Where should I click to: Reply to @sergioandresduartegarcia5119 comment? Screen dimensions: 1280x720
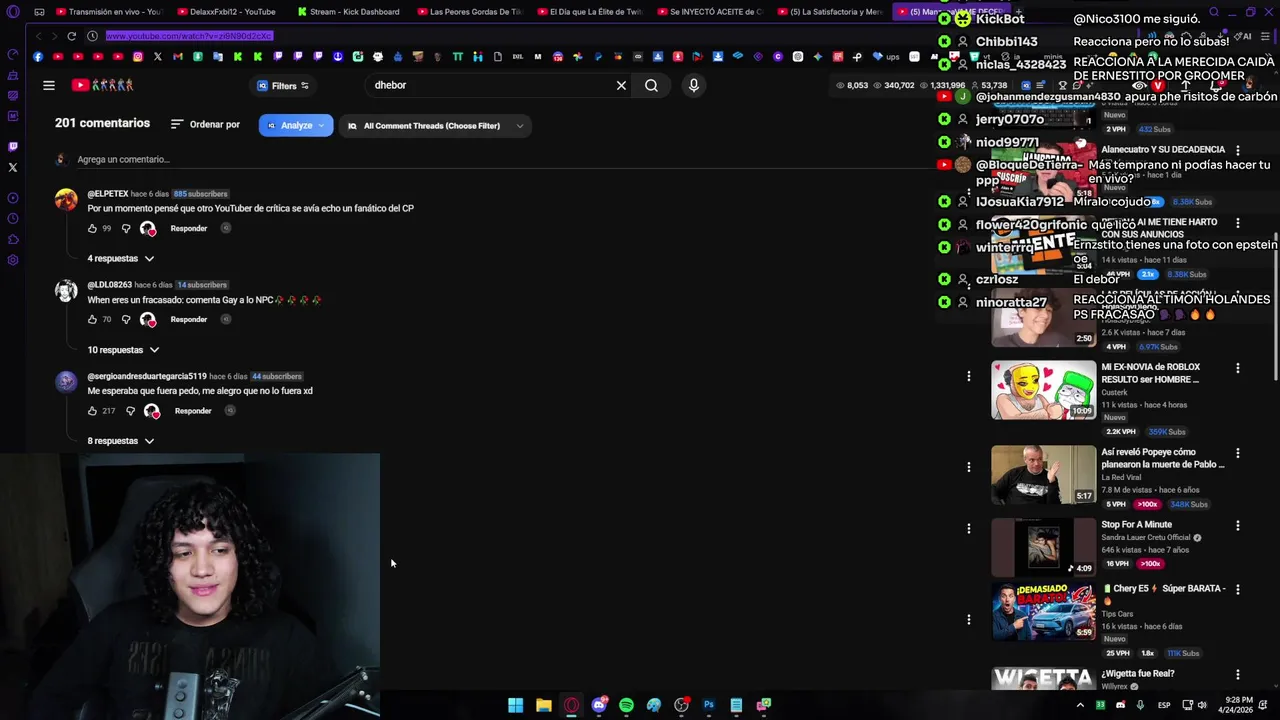(193, 411)
